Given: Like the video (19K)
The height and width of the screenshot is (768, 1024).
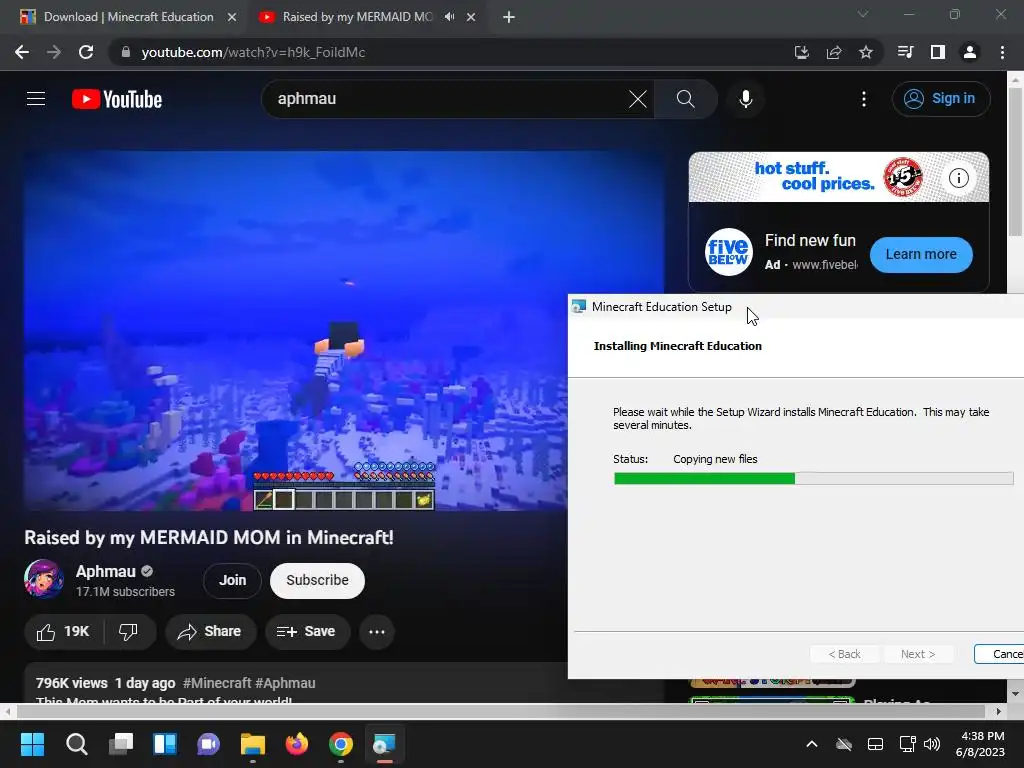Looking at the screenshot, I should (63, 632).
